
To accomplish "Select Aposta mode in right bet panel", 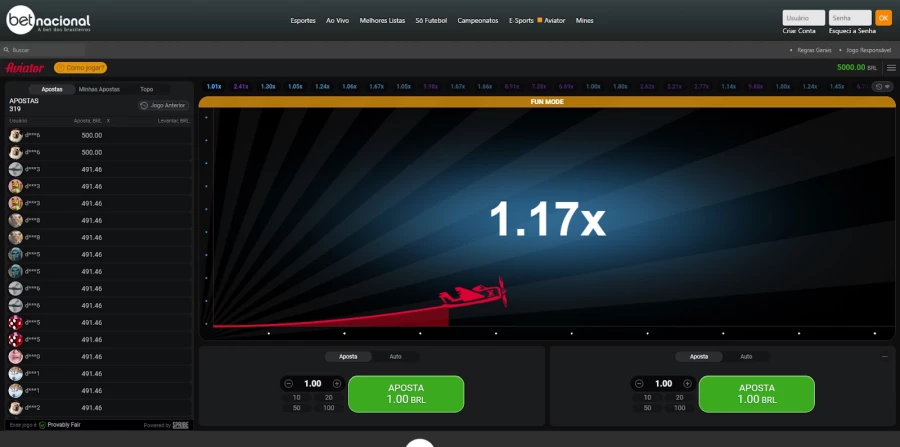I will (699, 356).
